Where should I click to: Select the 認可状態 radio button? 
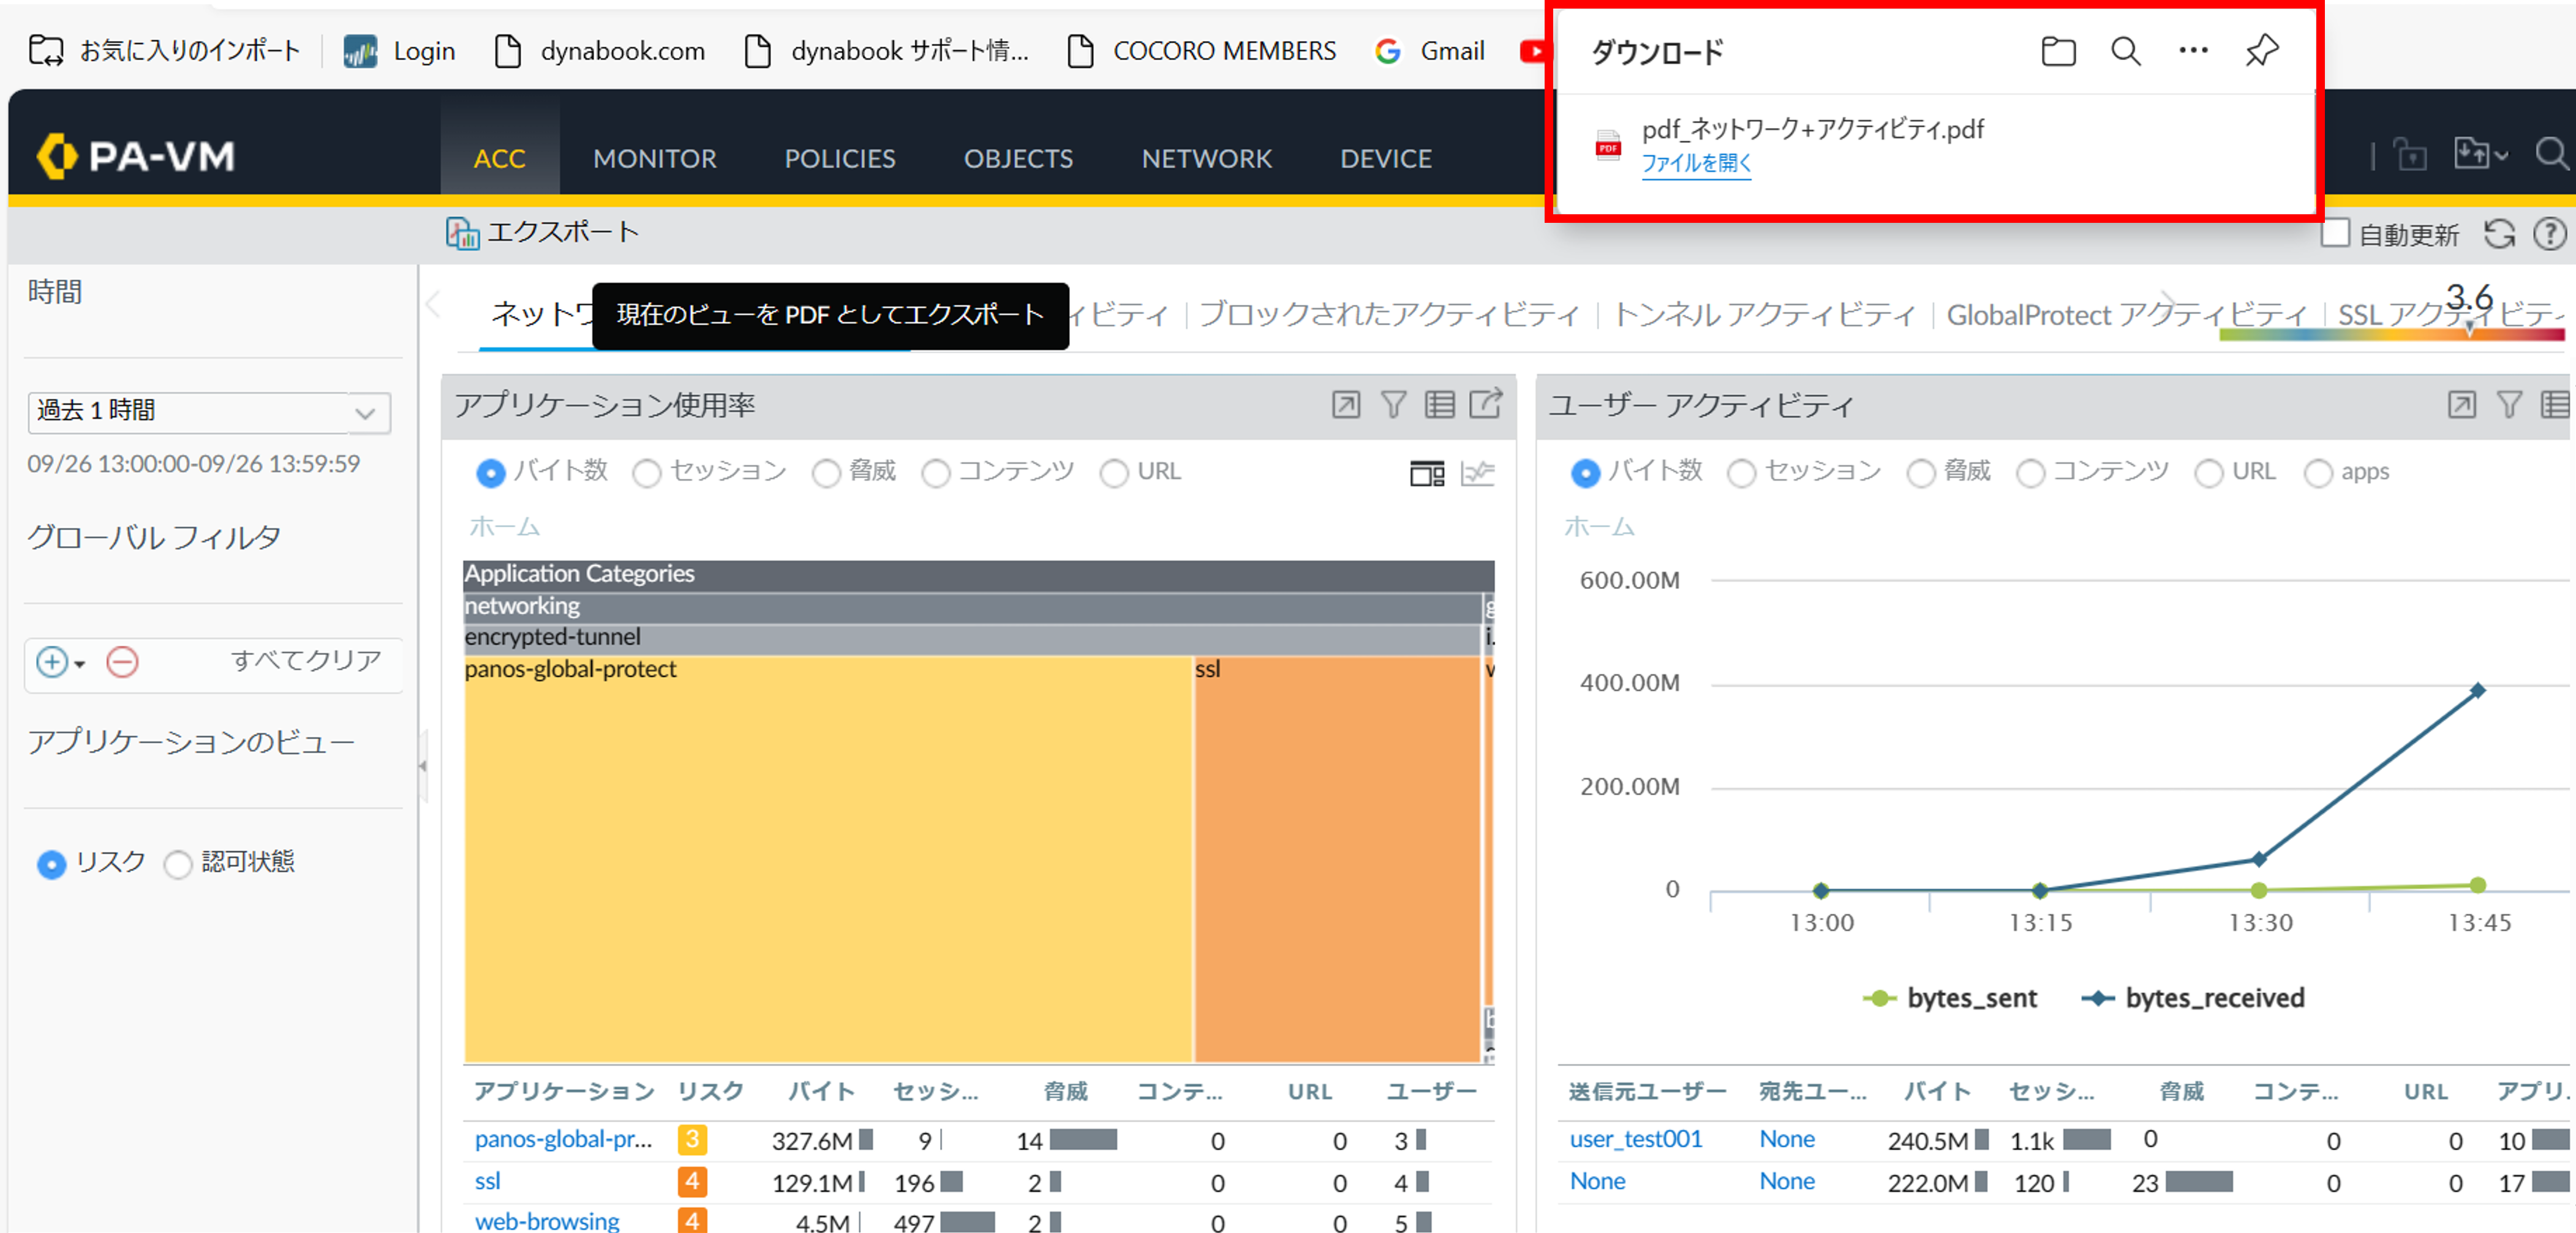[178, 864]
